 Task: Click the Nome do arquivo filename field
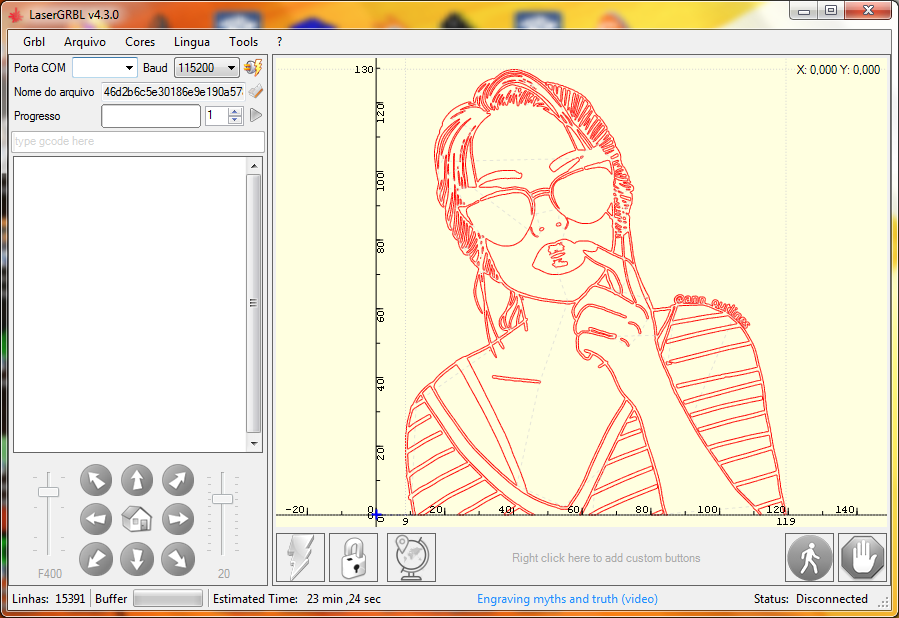pyautogui.click(x=173, y=92)
